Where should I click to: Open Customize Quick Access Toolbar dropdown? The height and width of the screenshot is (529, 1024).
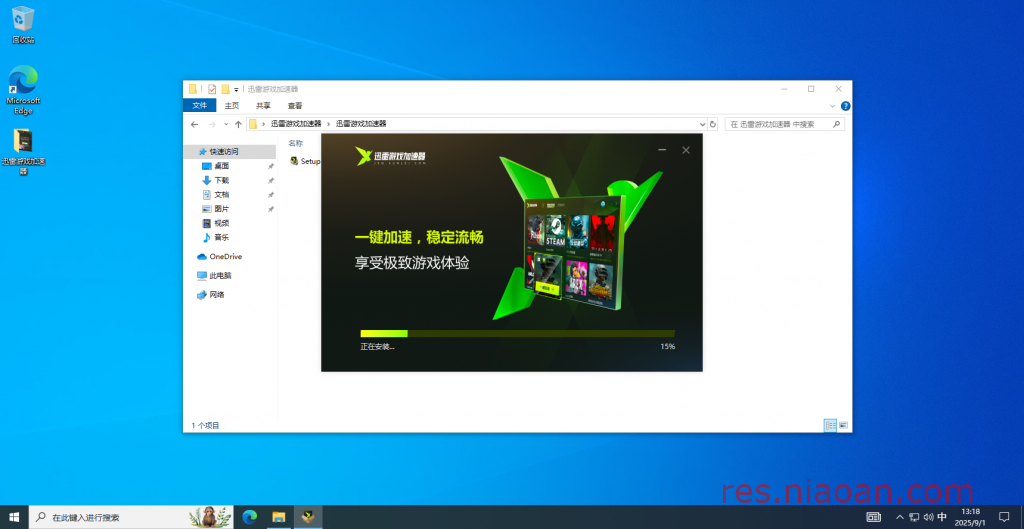[x=236, y=89]
